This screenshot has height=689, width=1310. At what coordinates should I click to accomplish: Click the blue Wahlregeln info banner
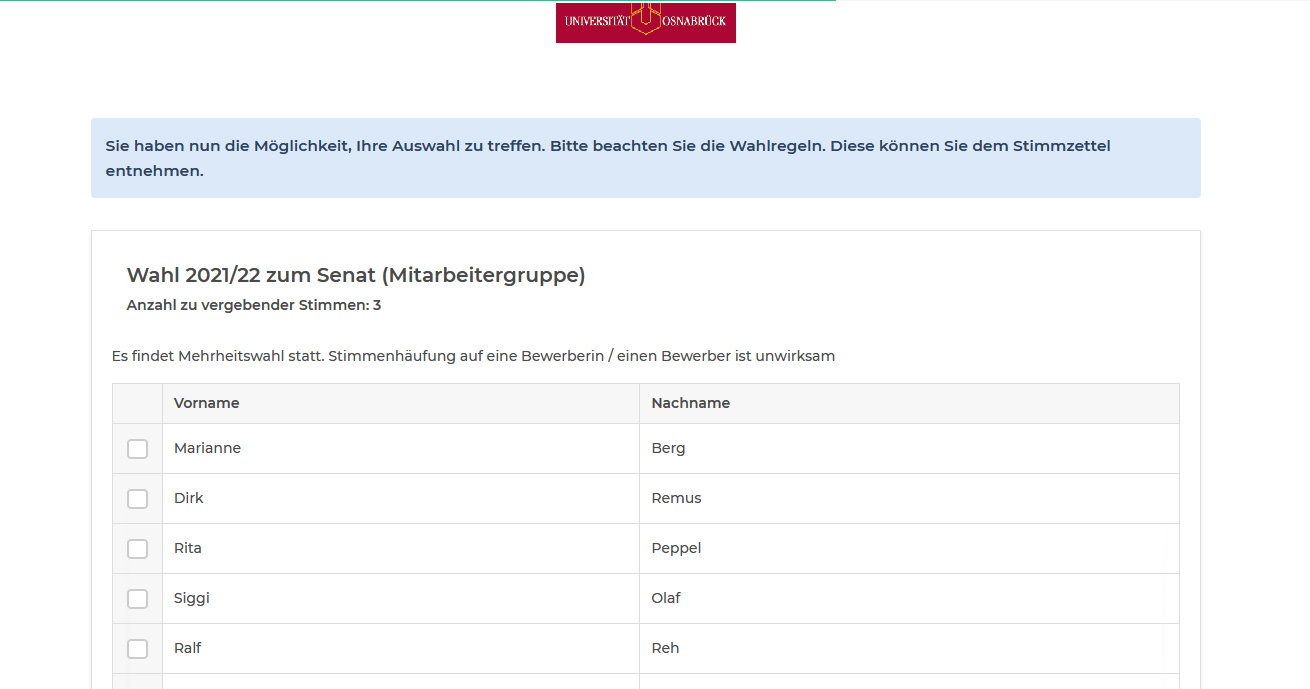click(x=645, y=157)
